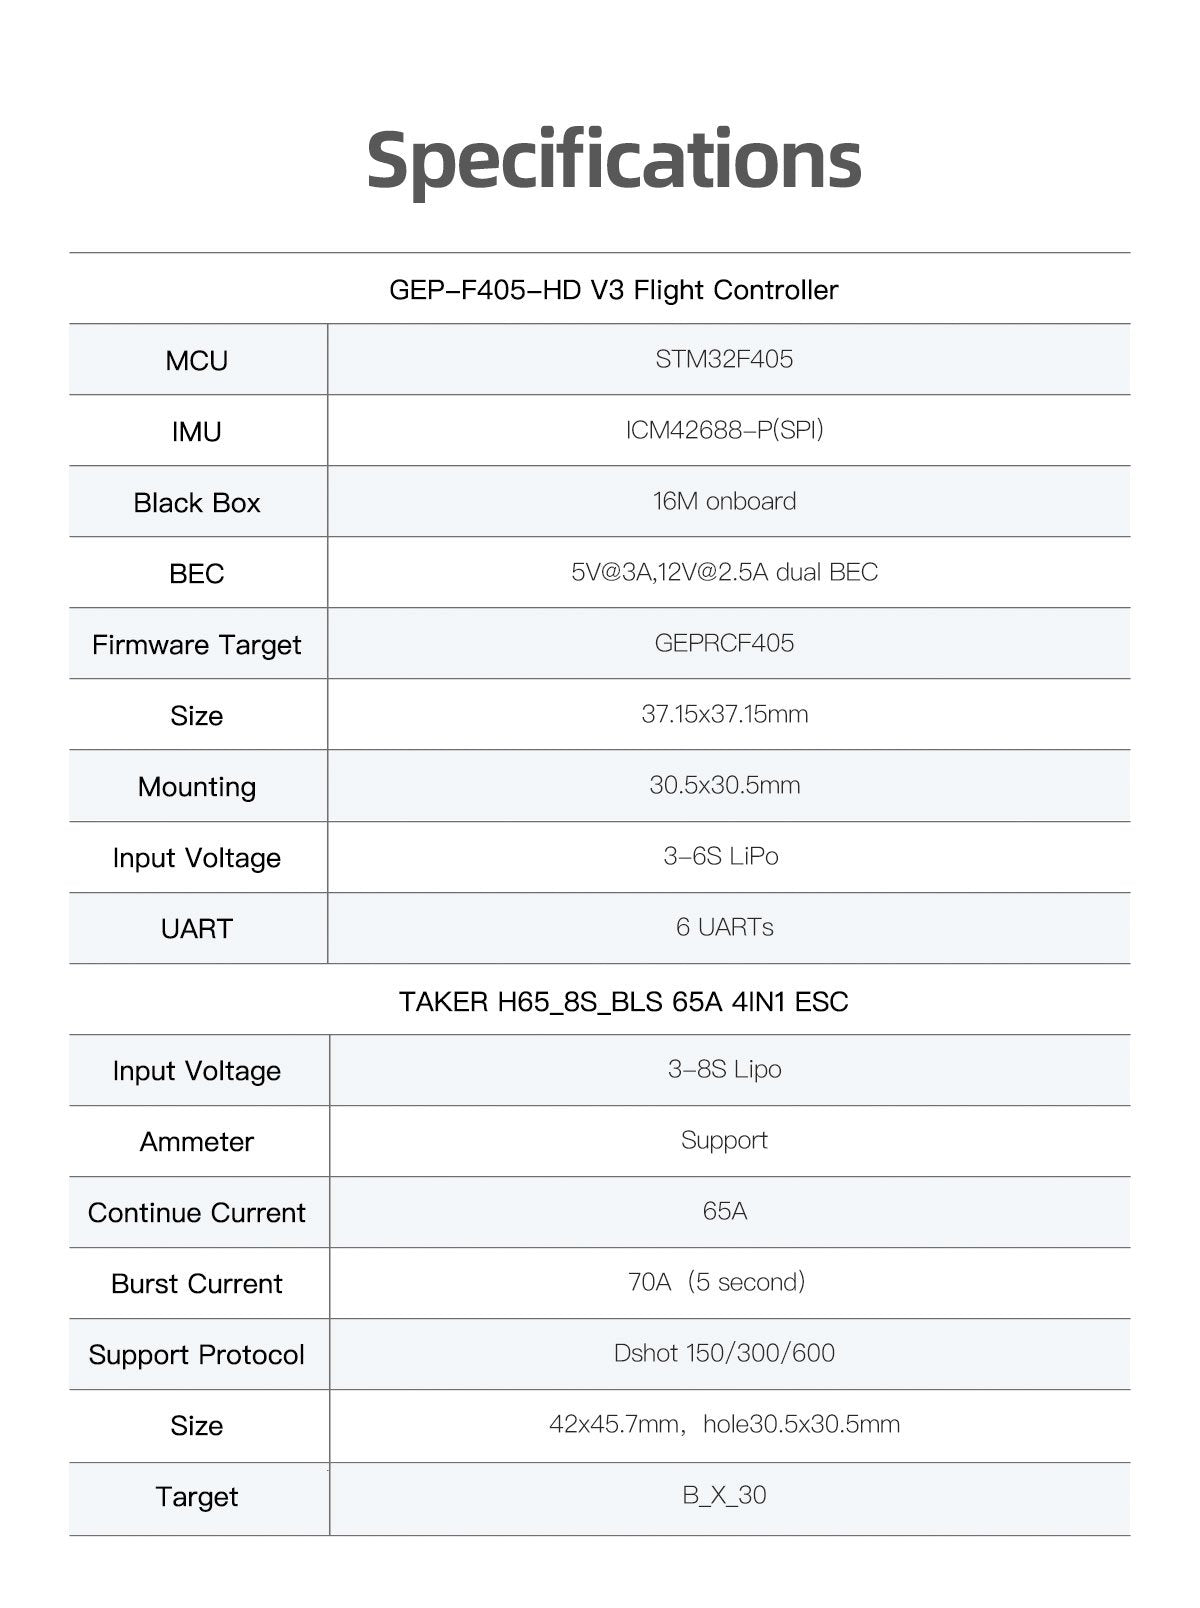The width and height of the screenshot is (1200, 1608).
Task: Select the GEPRCF405 firmware value
Action: tap(724, 643)
